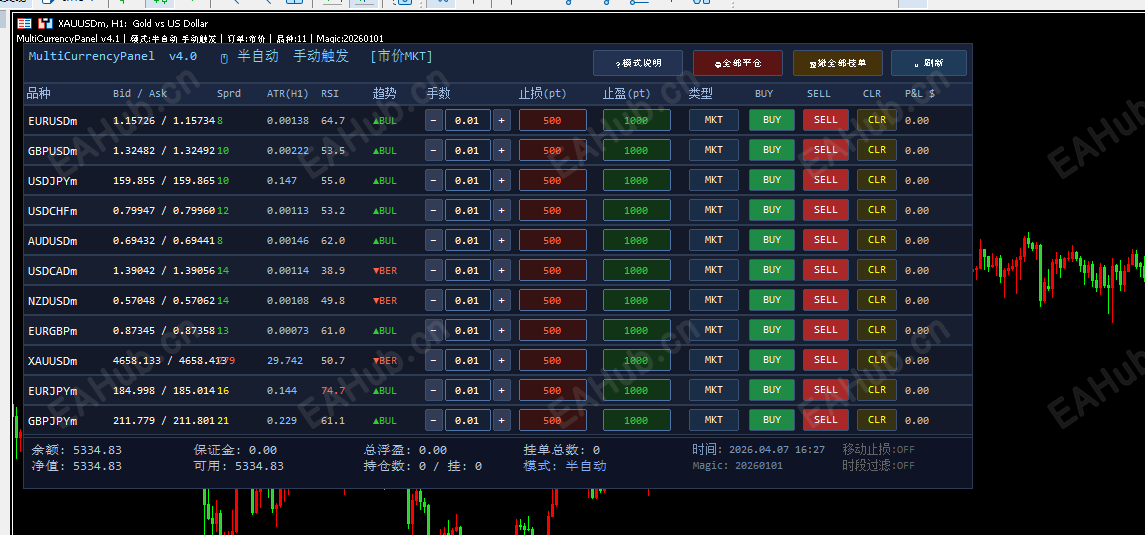This screenshot has width=1145, height=535.
Task: Increase the GBPUSDm lot size with plus
Action: 502,150
